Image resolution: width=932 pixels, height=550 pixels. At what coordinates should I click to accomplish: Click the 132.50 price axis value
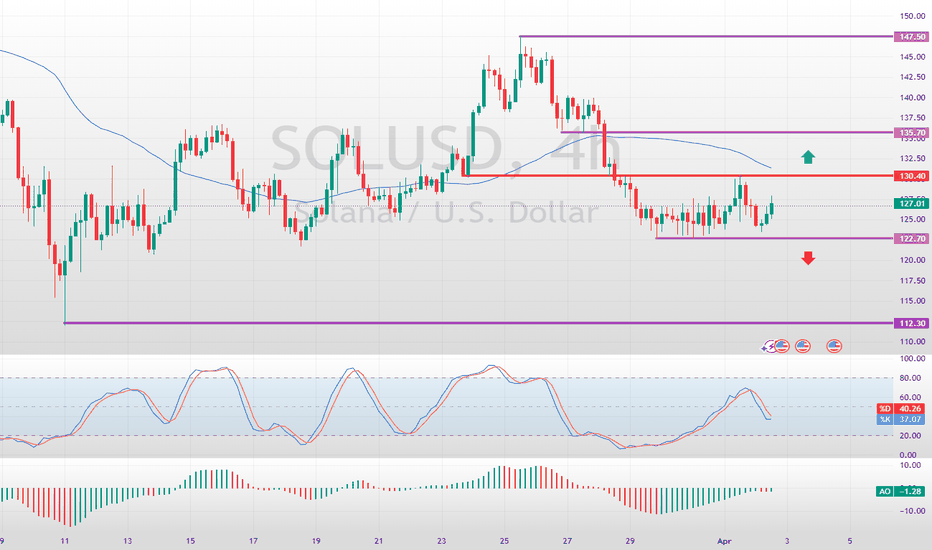coord(912,158)
